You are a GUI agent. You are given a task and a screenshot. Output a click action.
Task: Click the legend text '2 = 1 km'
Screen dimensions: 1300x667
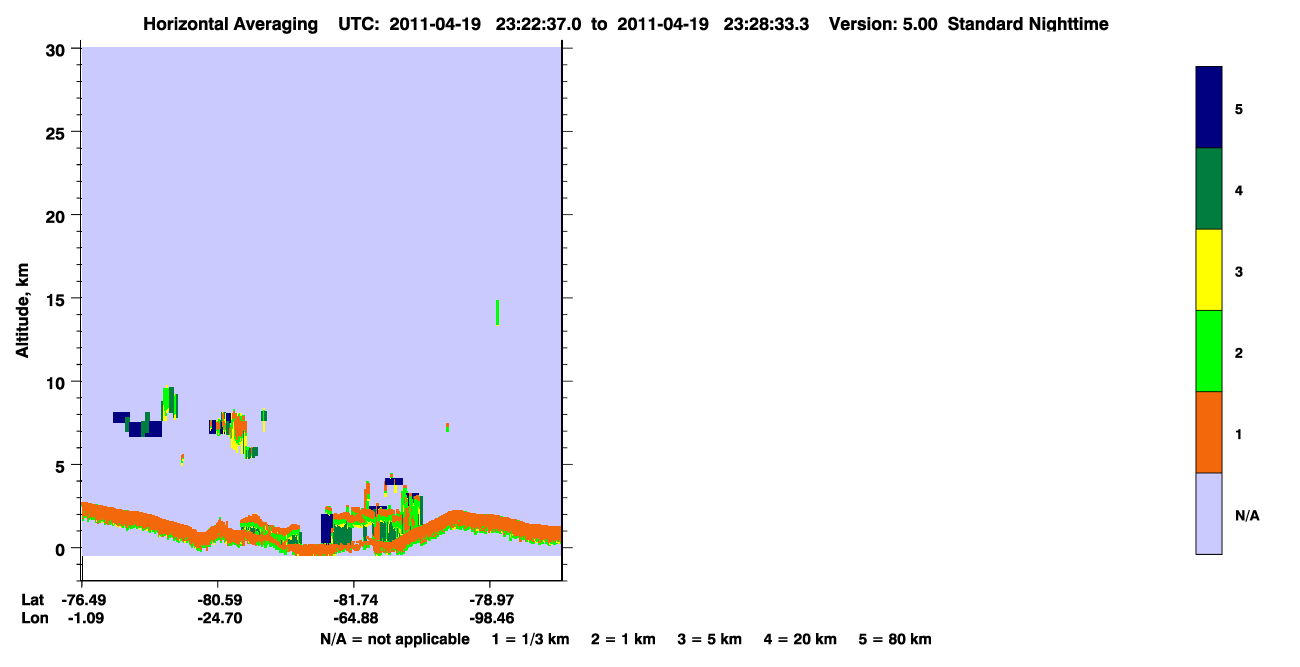[623, 639]
